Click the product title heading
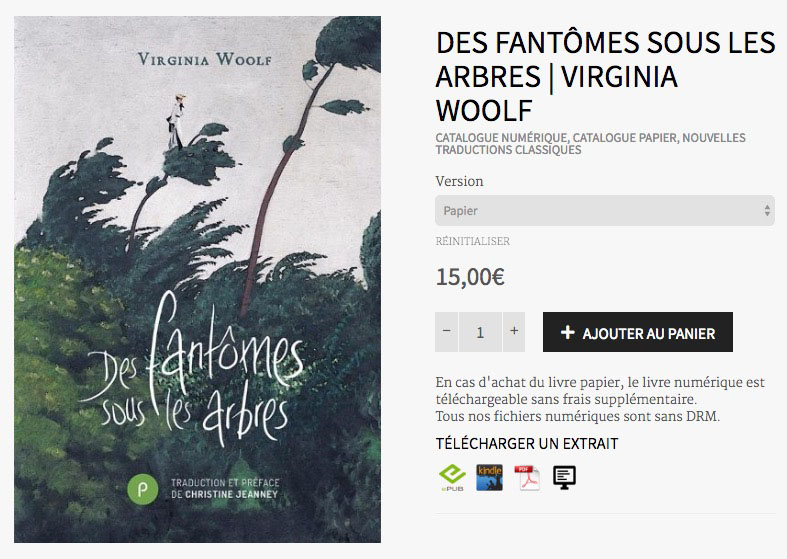This screenshot has height=559, width=787. click(x=605, y=76)
